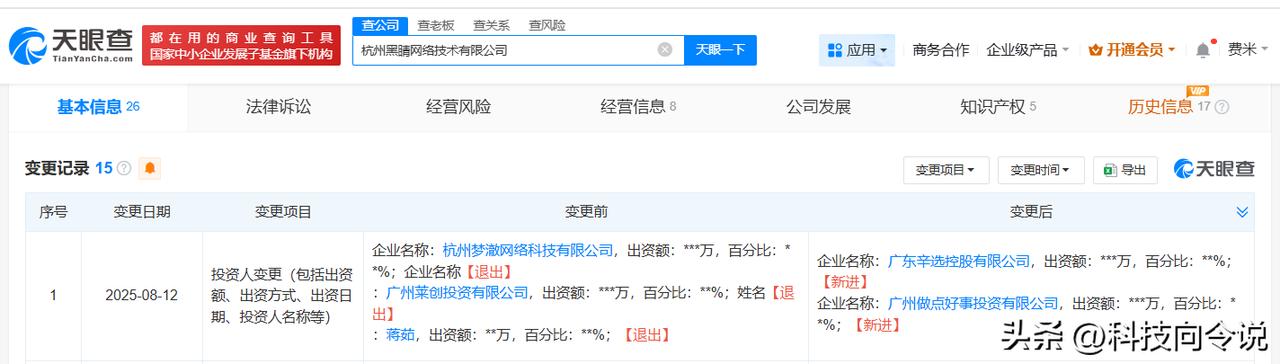1280x364 pixels.
Task: Select the 查老板 search tab
Action: click(x=435, y=25)
